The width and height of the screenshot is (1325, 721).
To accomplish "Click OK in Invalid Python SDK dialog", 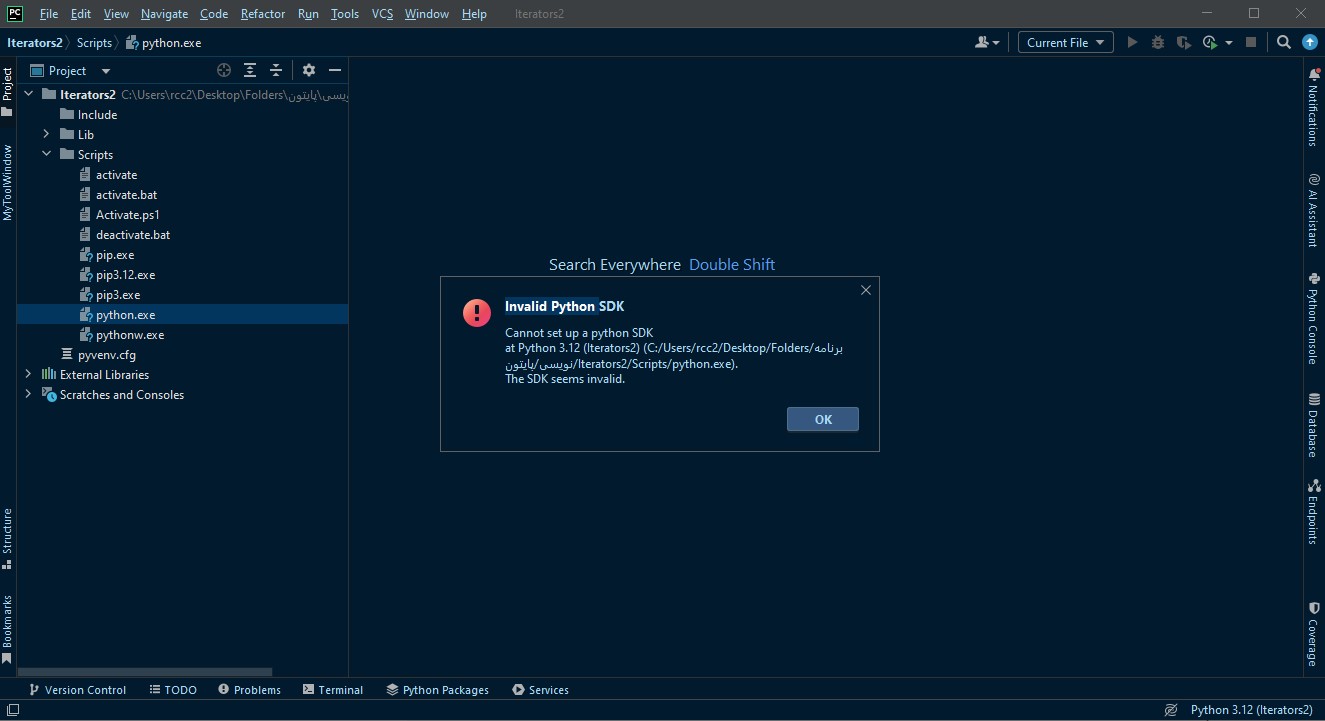I will (x=822, y=419).
